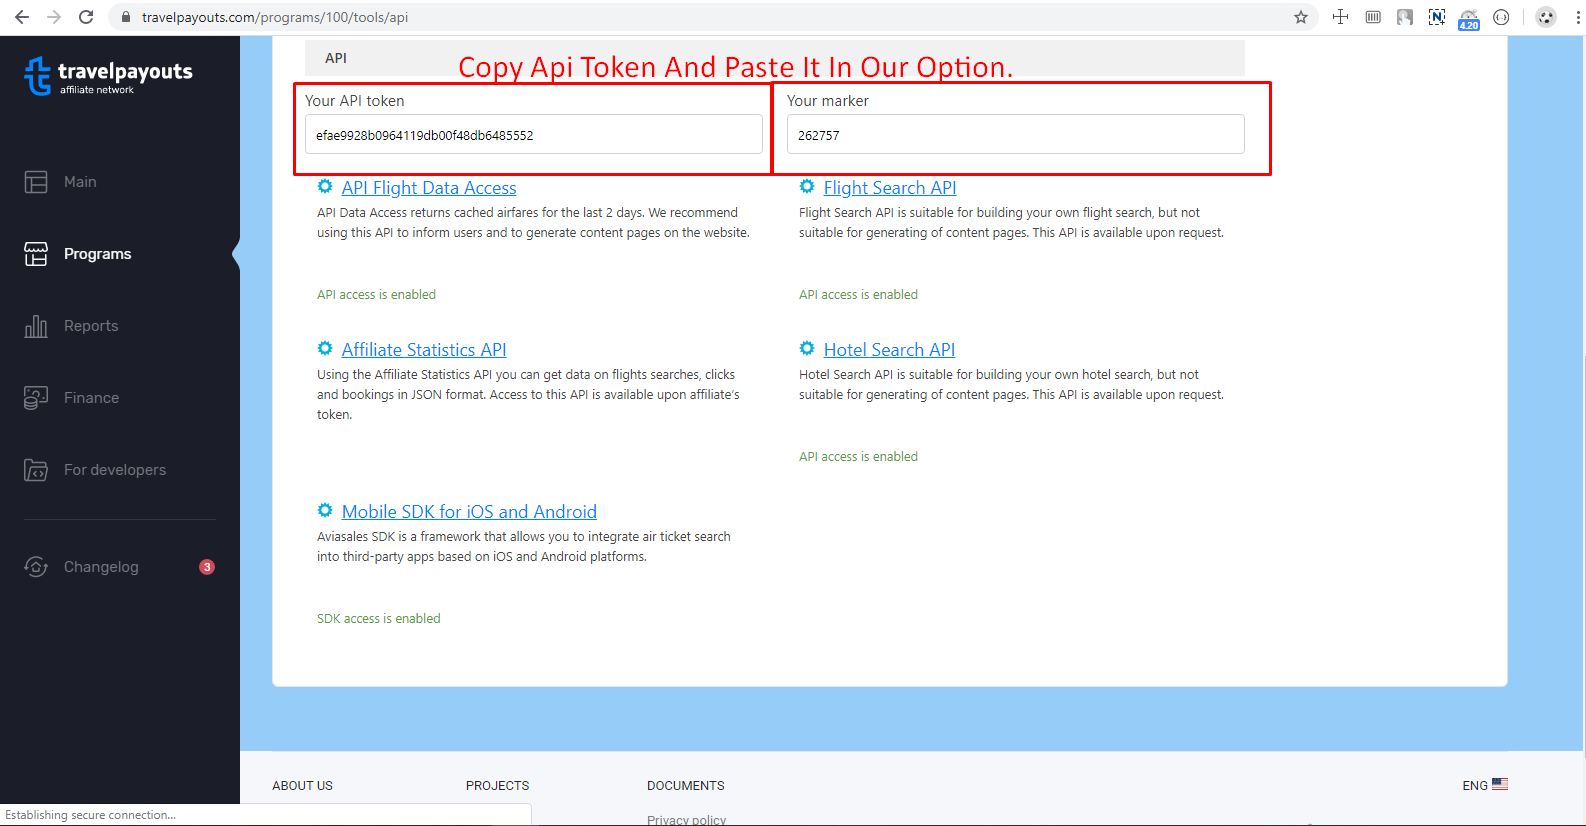Bookmark this page with the star icon
1586x826 pixels.
click(1301, 17)
